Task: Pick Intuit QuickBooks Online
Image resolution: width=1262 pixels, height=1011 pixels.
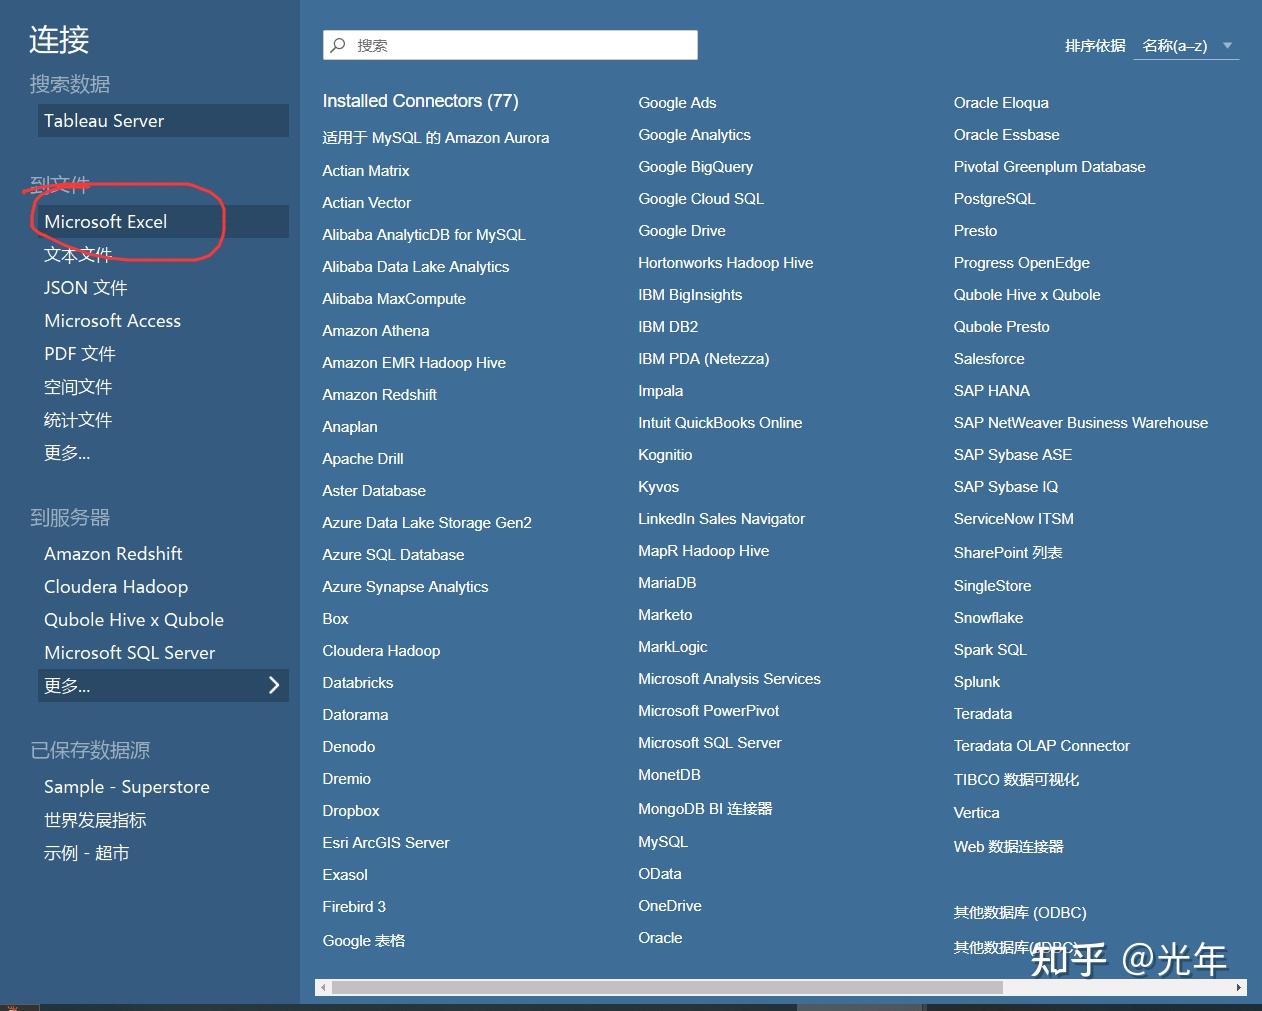Action: tap(720, 423)
